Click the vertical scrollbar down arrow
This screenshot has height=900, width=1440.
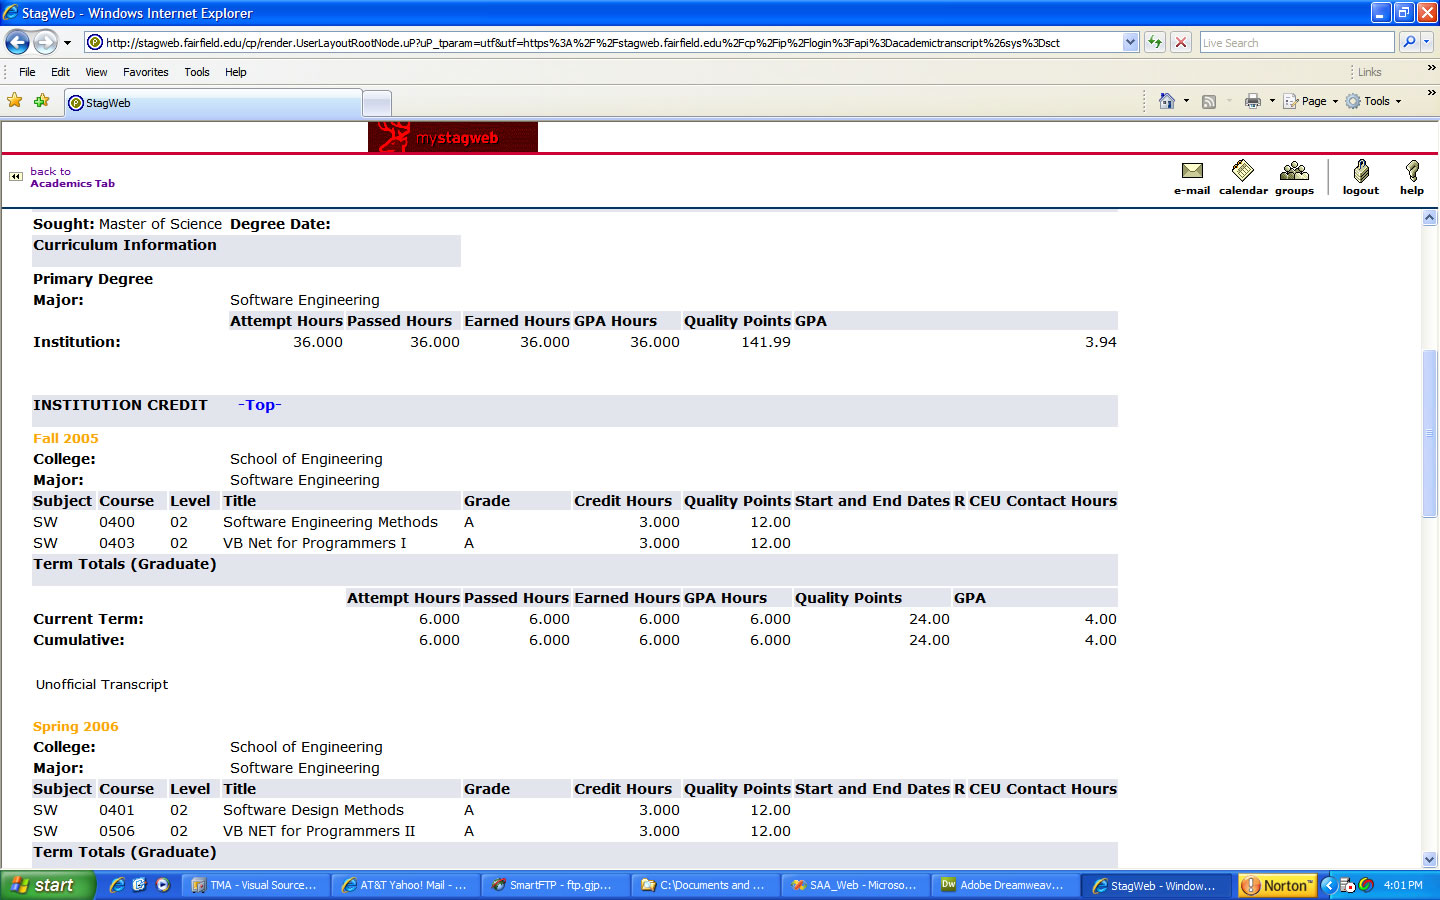coord(1429,859)
